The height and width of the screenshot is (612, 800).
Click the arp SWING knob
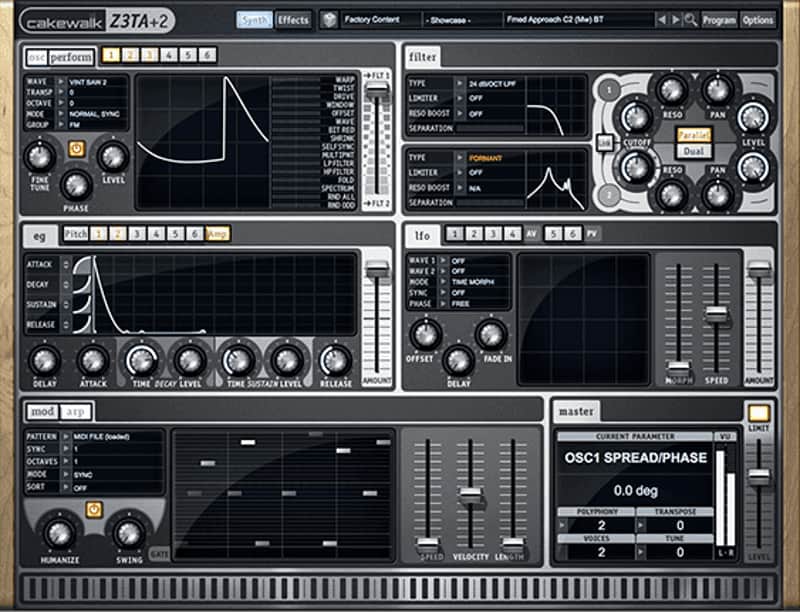point(129,533)
